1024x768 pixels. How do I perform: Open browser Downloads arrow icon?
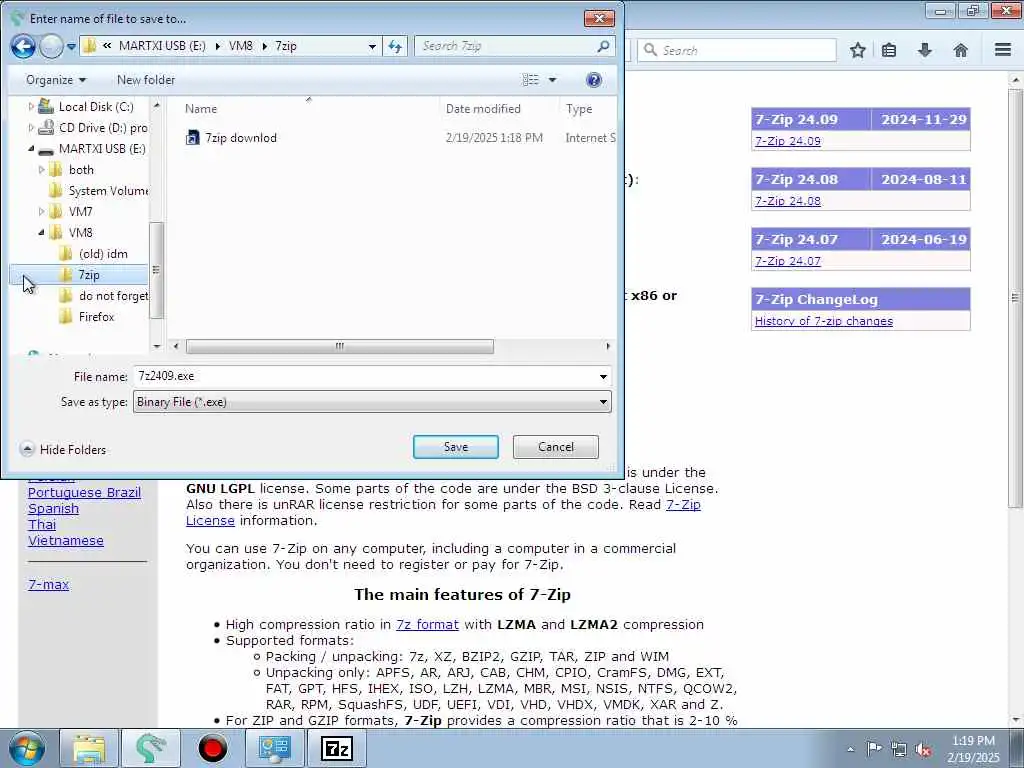point(925,50)
